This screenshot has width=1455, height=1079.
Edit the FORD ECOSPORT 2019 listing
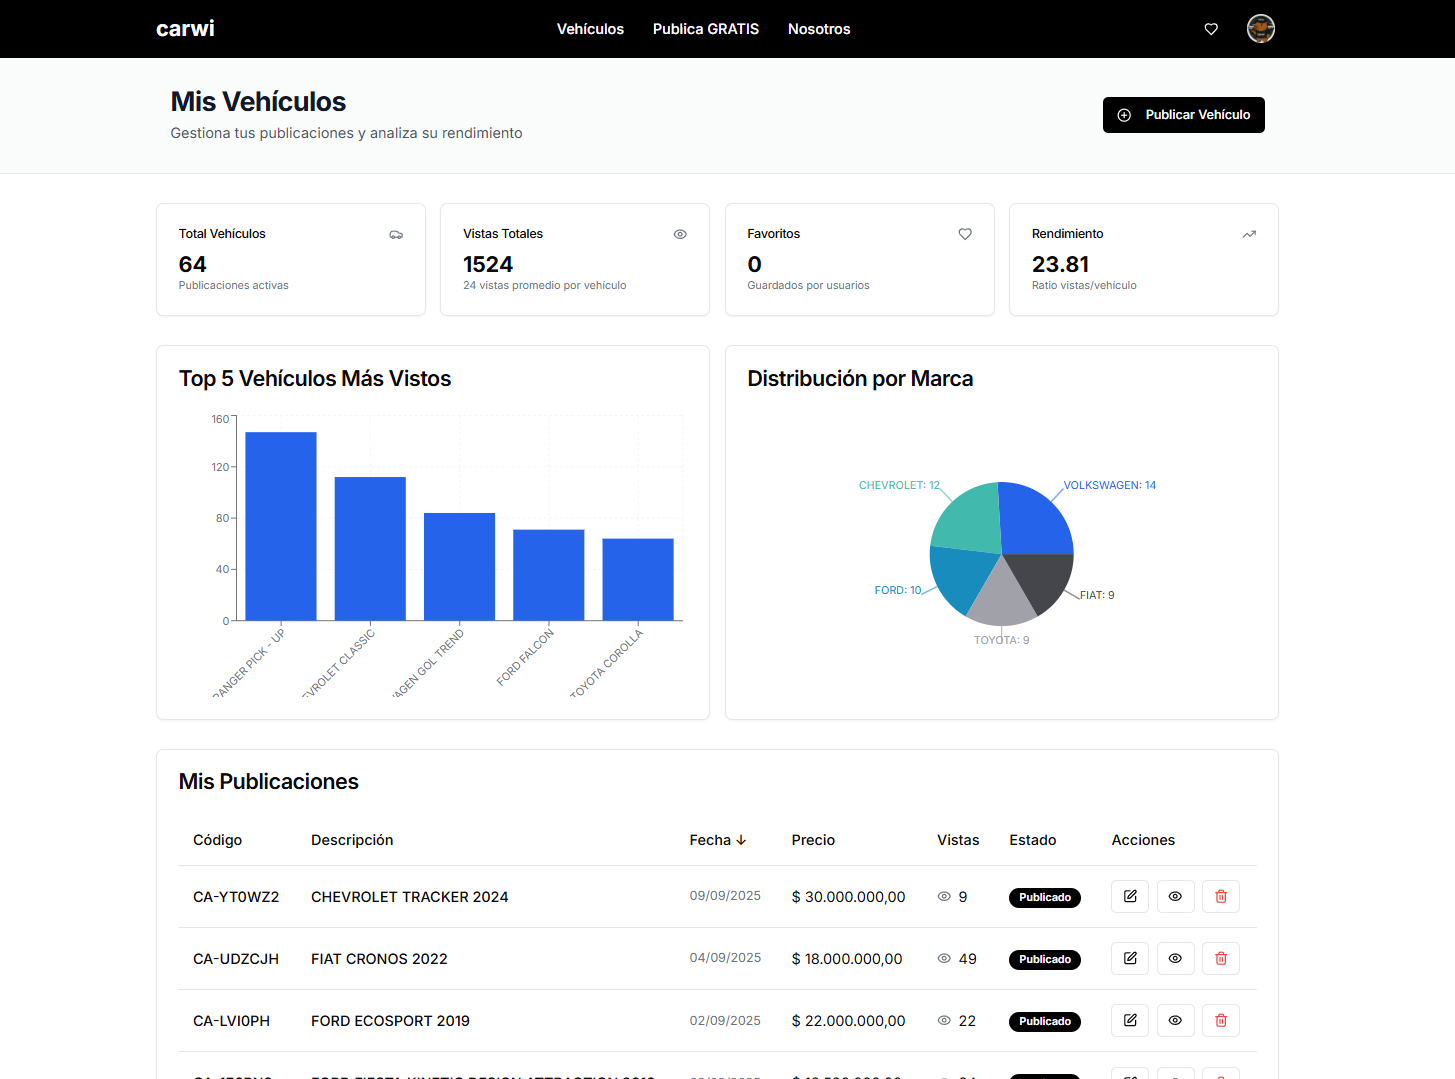[1130, 1021]
